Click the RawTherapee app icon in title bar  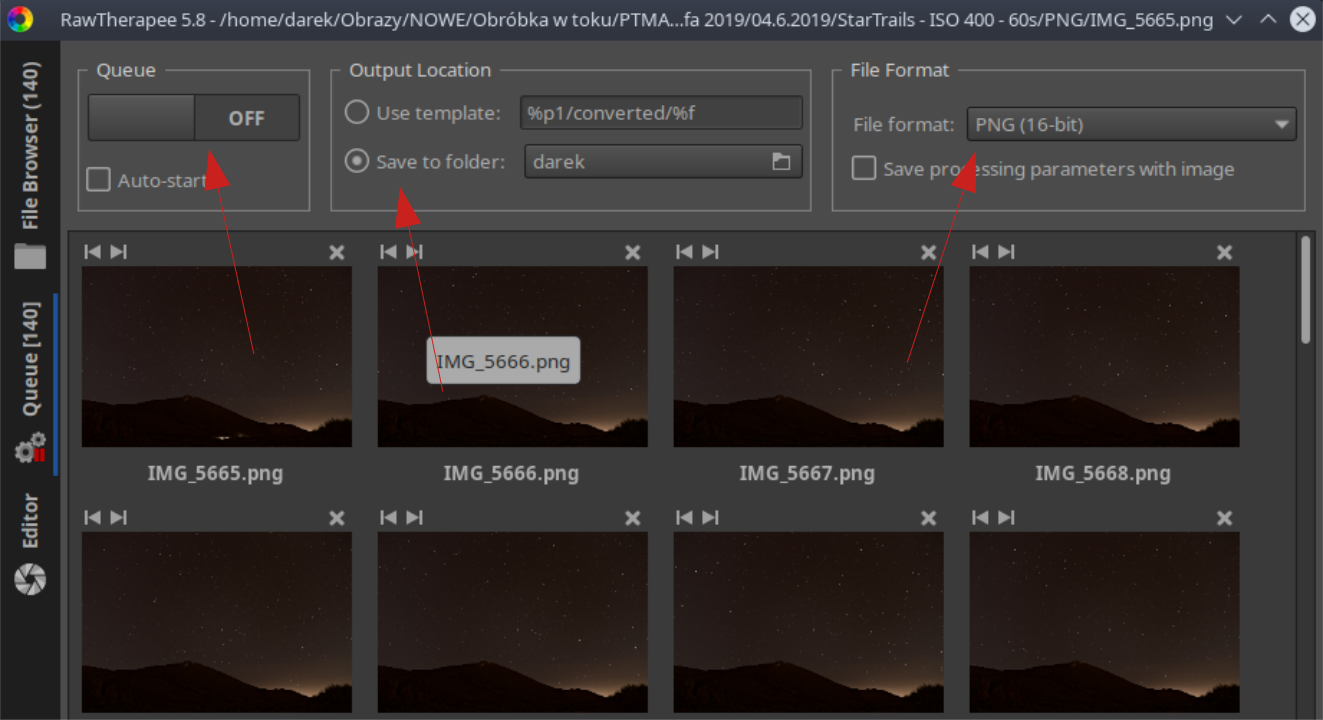[20, 19]
